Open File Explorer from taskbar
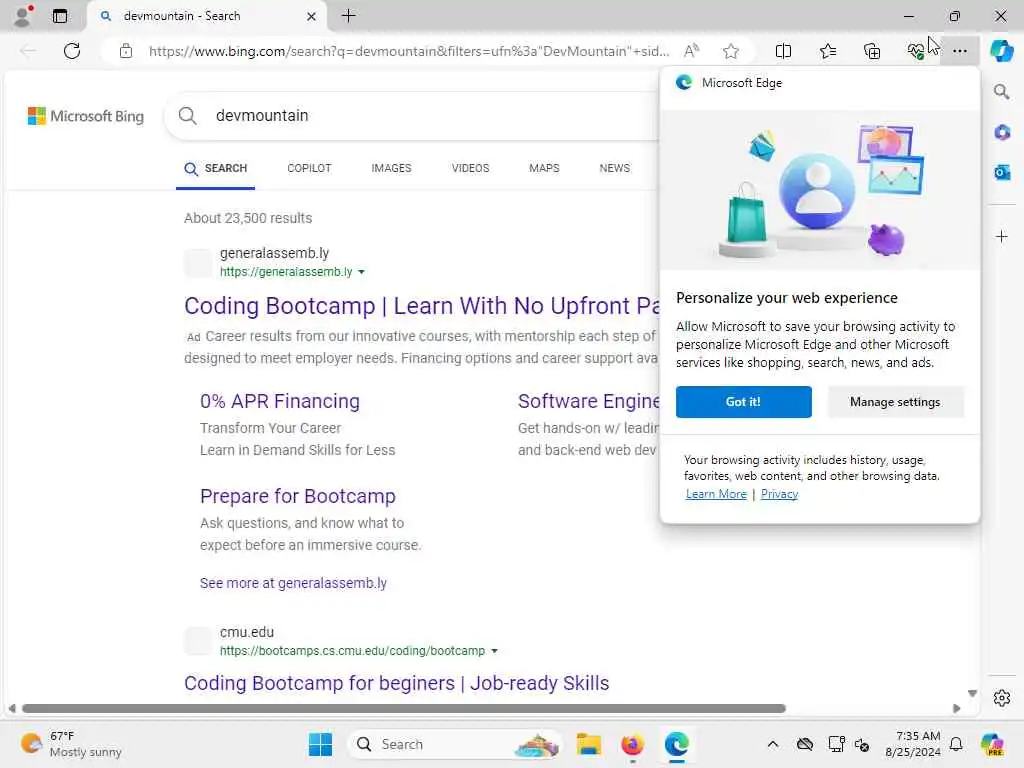 588,744
